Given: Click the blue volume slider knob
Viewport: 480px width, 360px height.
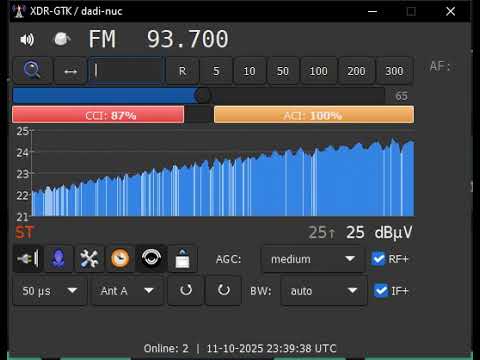Looking at the screenshot, I should click(202, 96).
